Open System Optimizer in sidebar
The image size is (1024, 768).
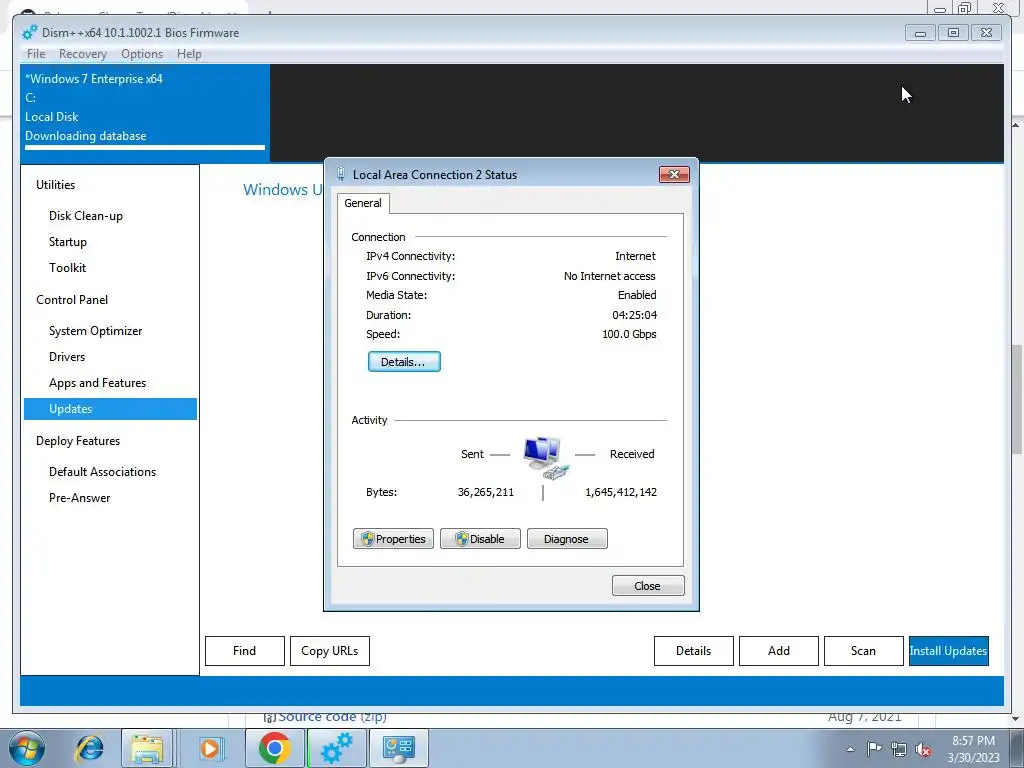(x=95, y=330)
